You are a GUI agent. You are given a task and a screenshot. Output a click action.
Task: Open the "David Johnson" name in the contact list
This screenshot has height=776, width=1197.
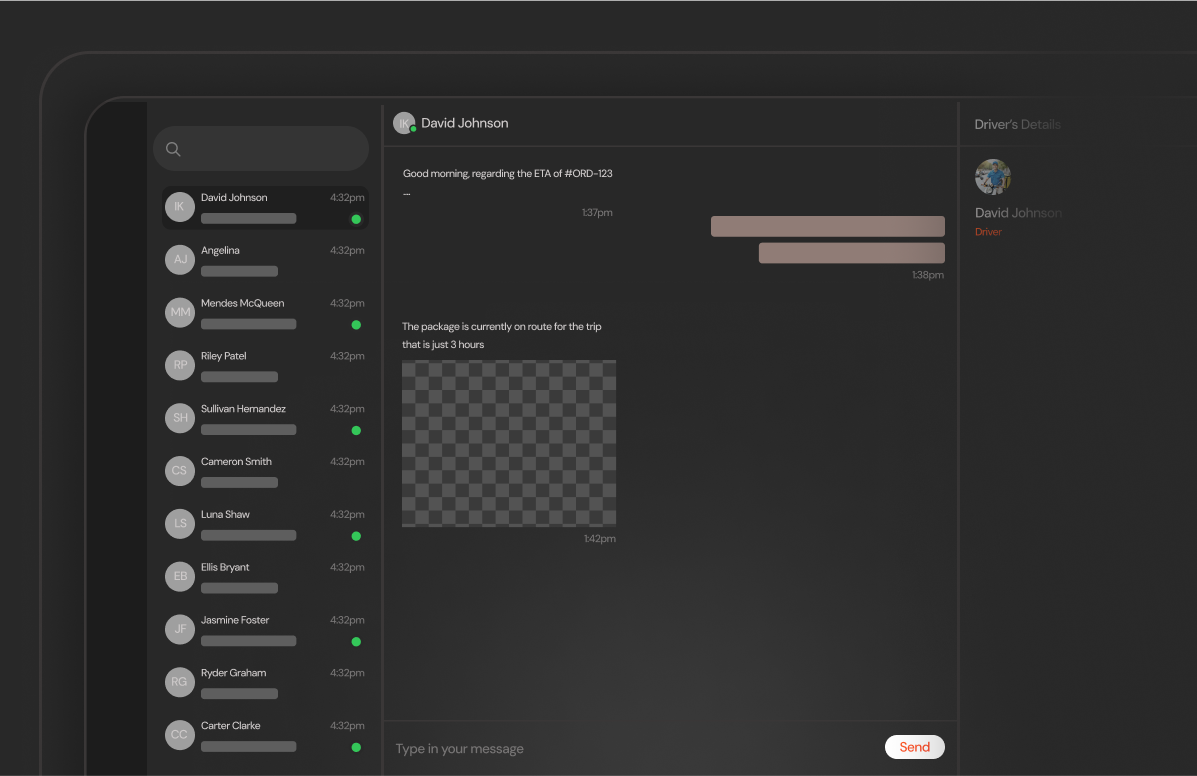(x=234, y=198)
